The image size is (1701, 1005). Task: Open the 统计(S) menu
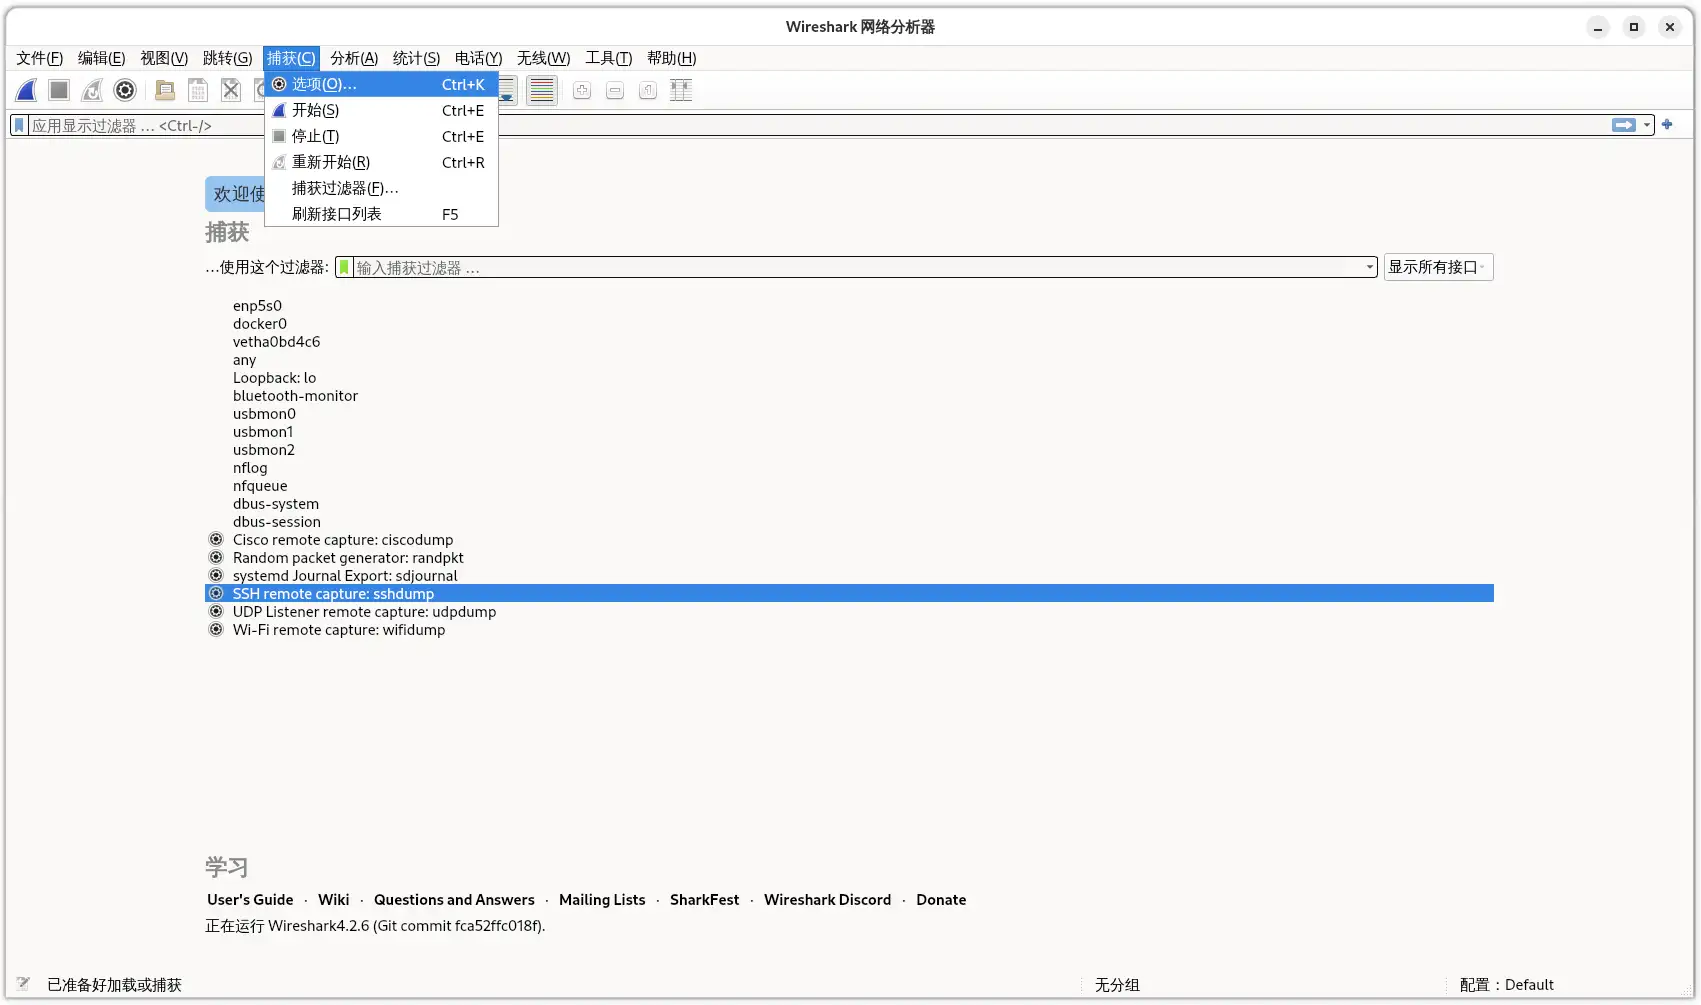pos(416,58)
